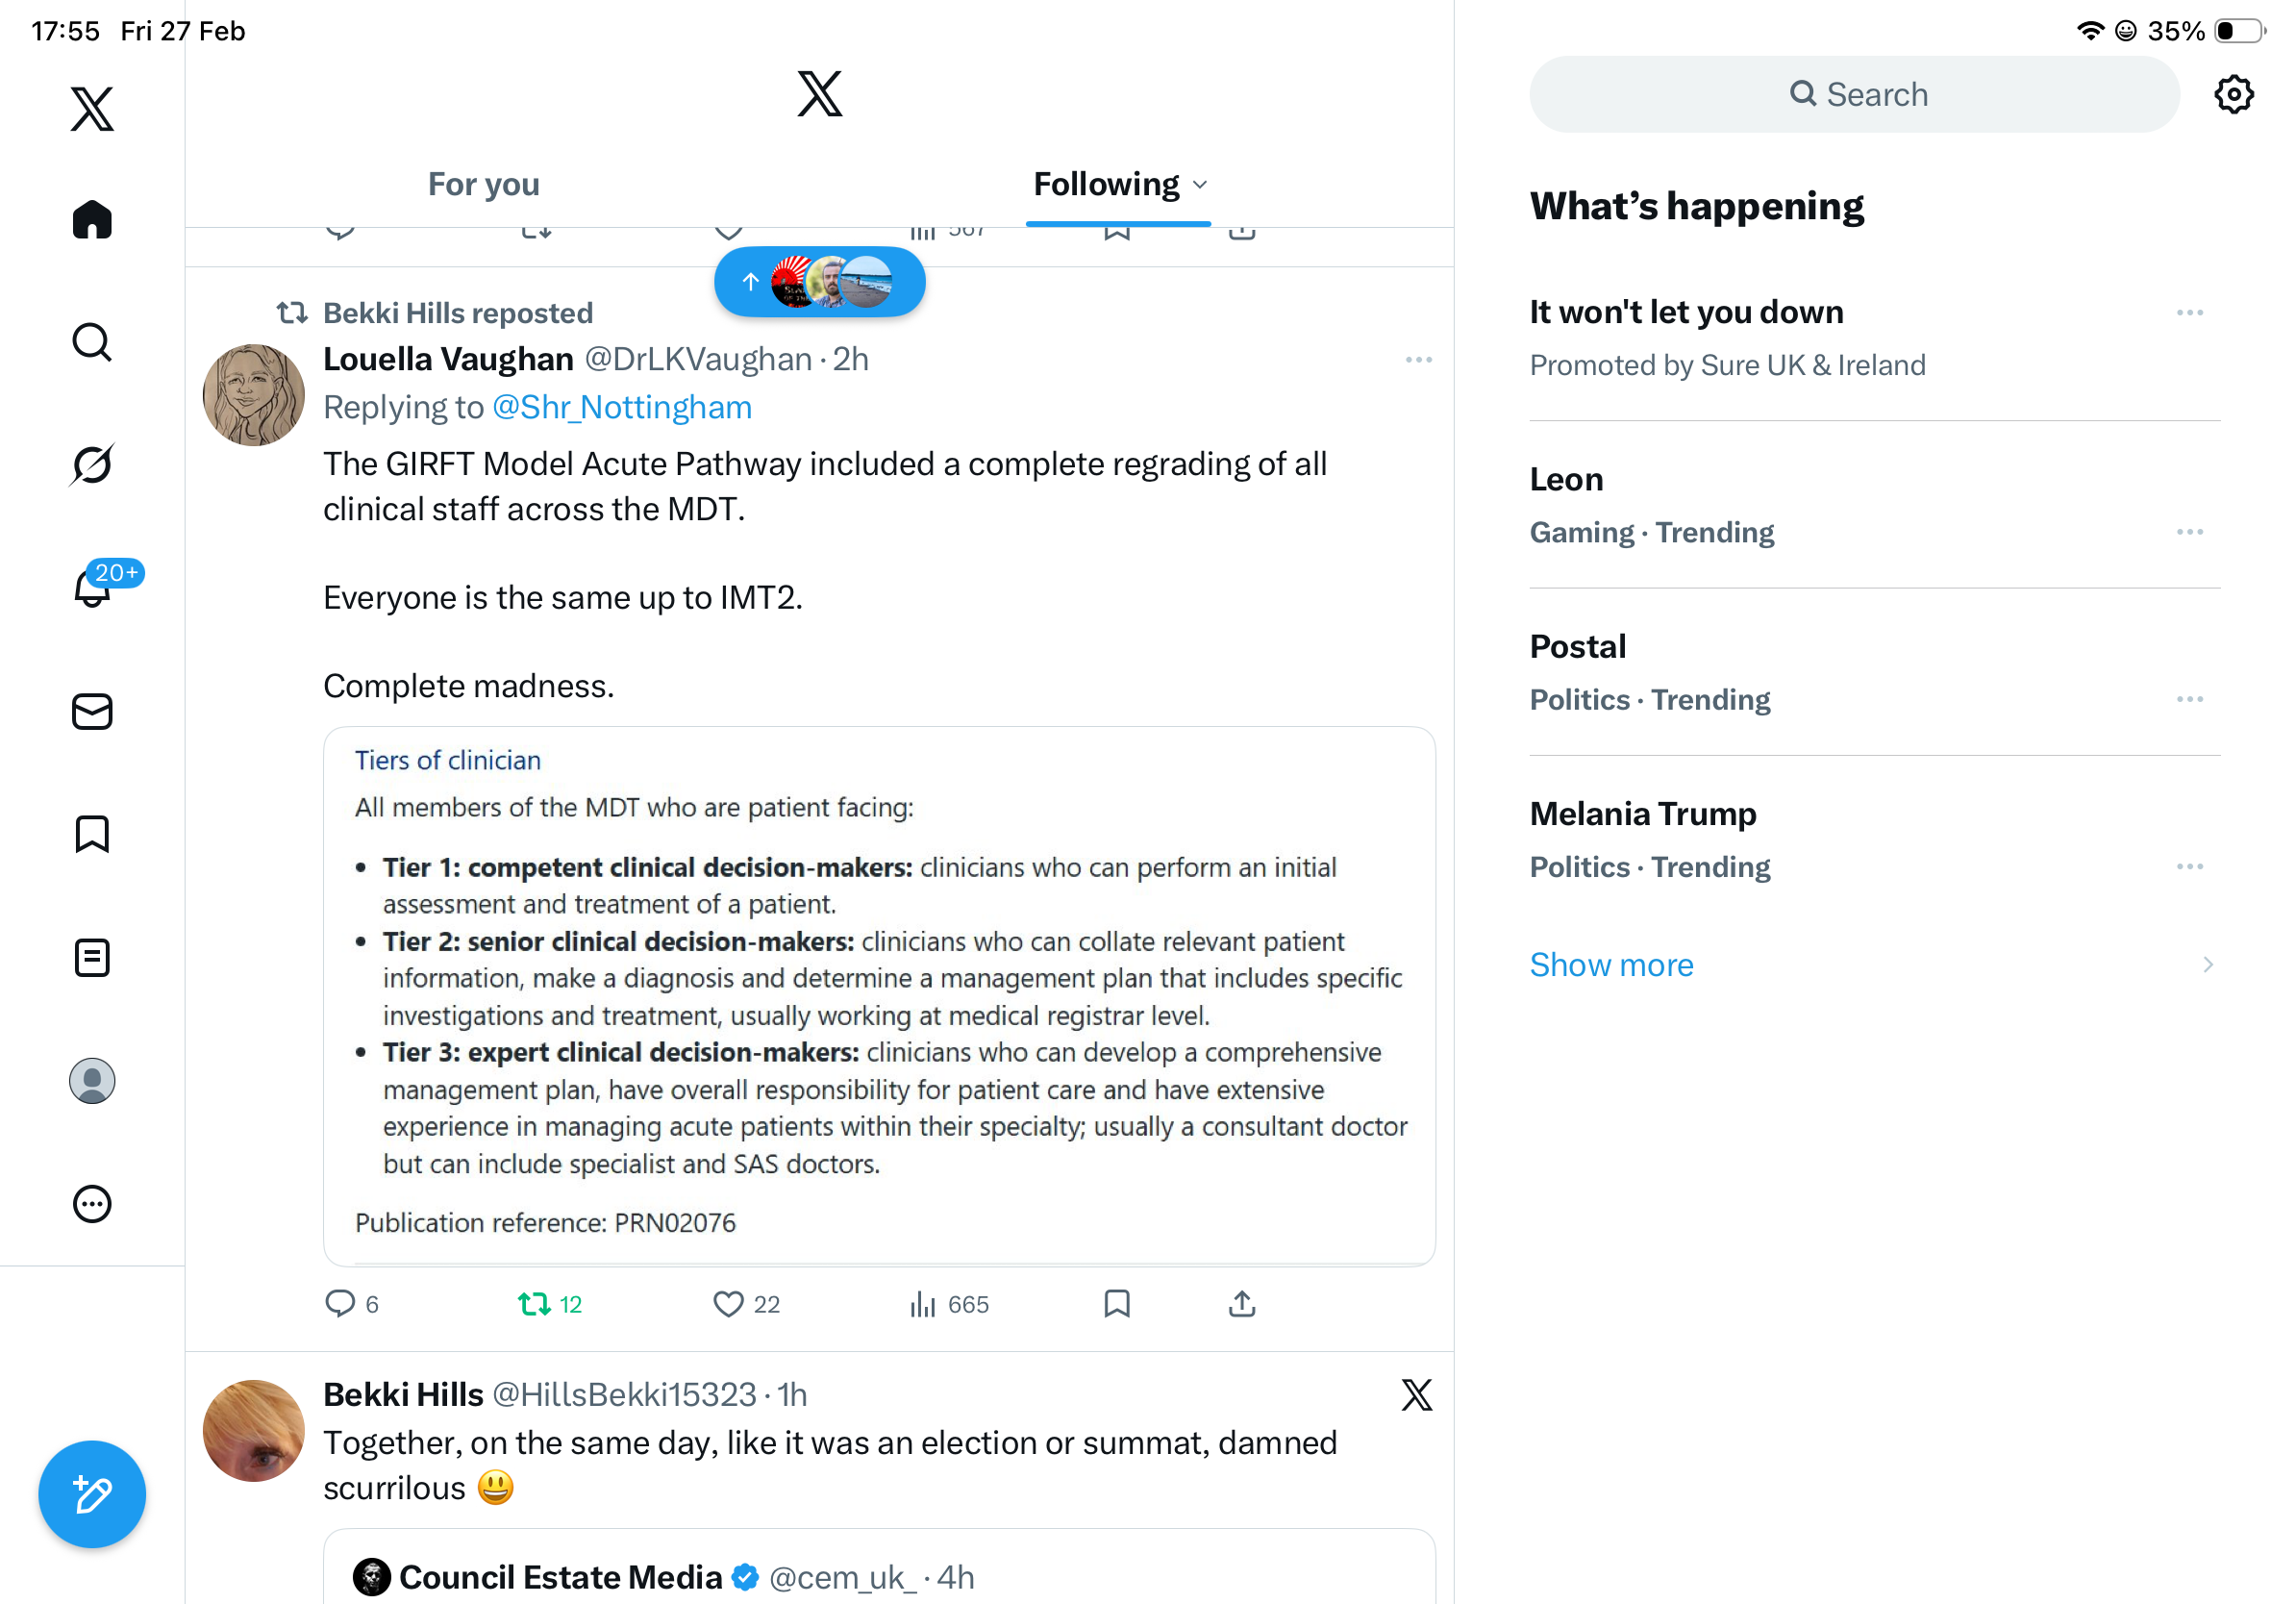Open Bookmarks in the sidebar
The width and height of the screenshot is (2296, 1604).
click(92, 834)
